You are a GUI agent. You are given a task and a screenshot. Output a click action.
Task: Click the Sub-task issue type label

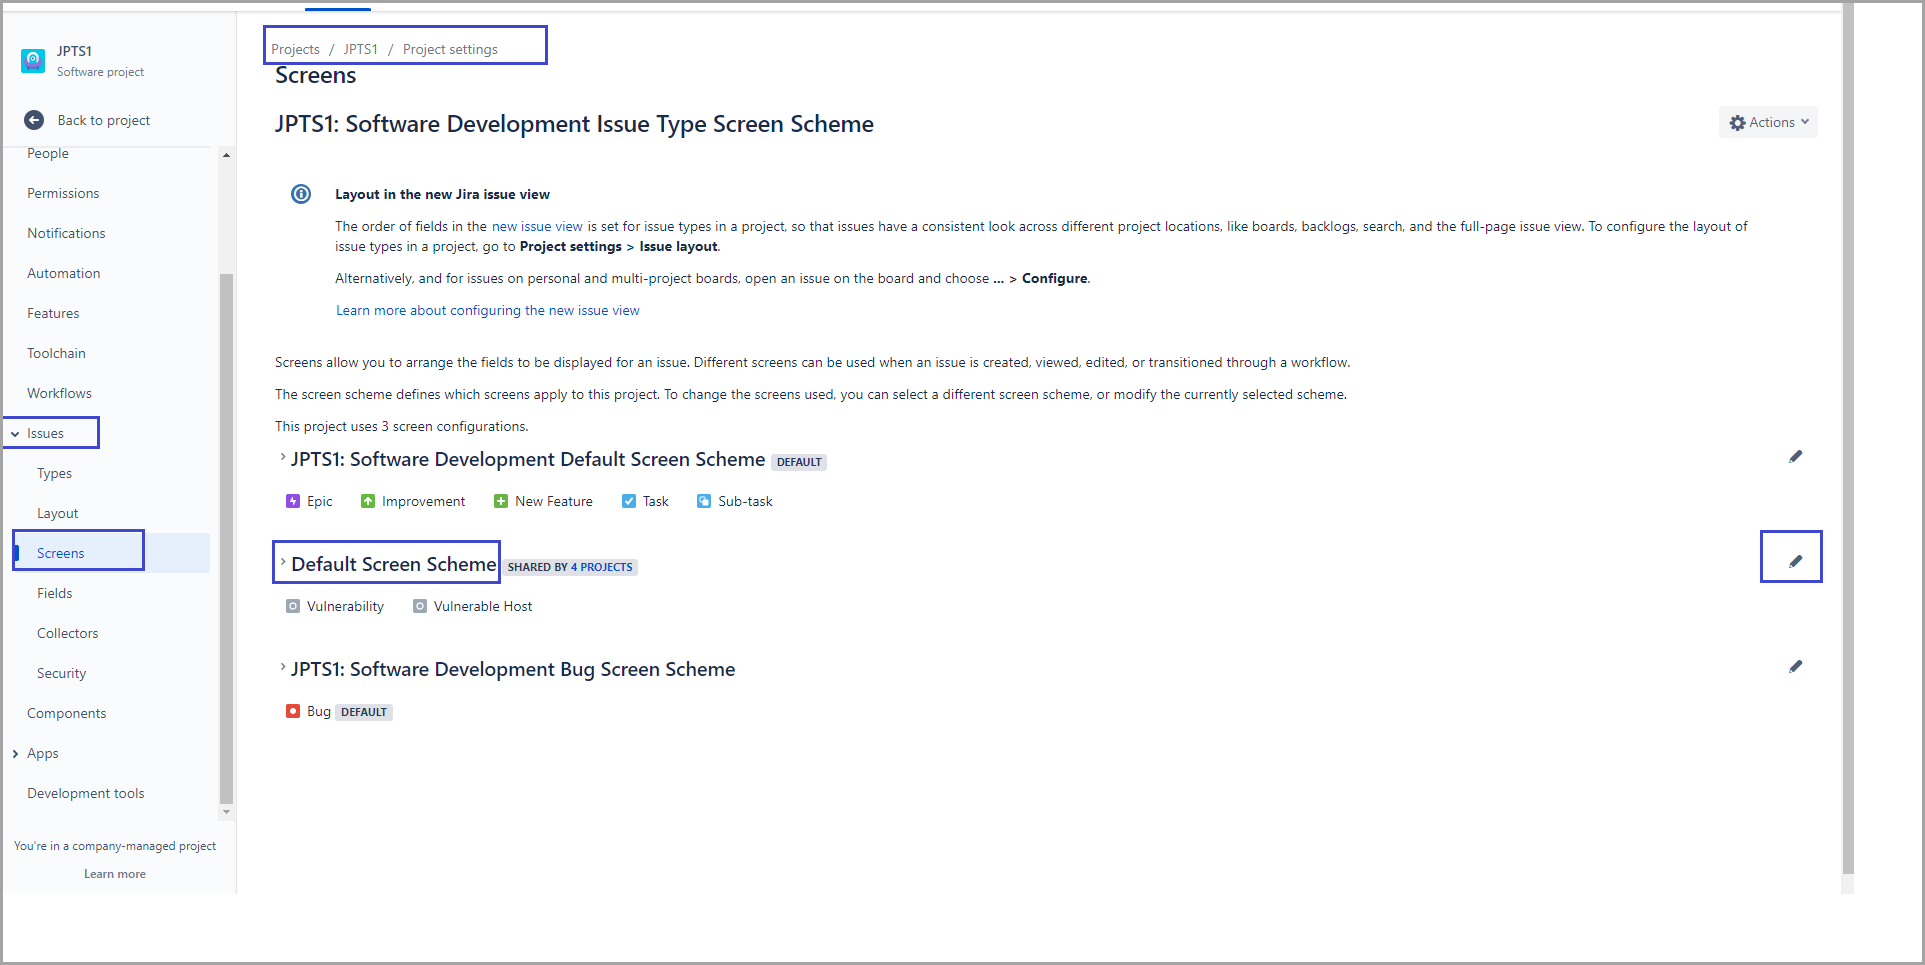pos(745,501)
